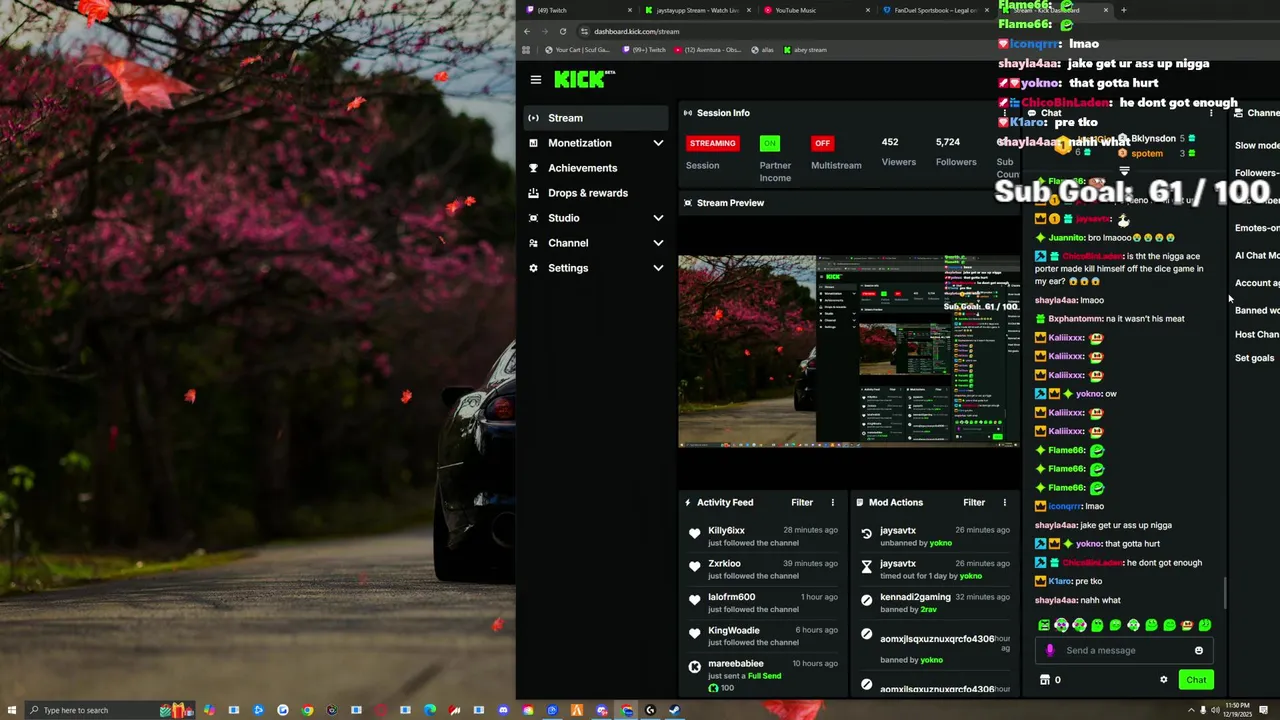Viewport: 1280px width, 720px height.
Task: Expand the Monetization menu
Action: click(x=596, y=143)
